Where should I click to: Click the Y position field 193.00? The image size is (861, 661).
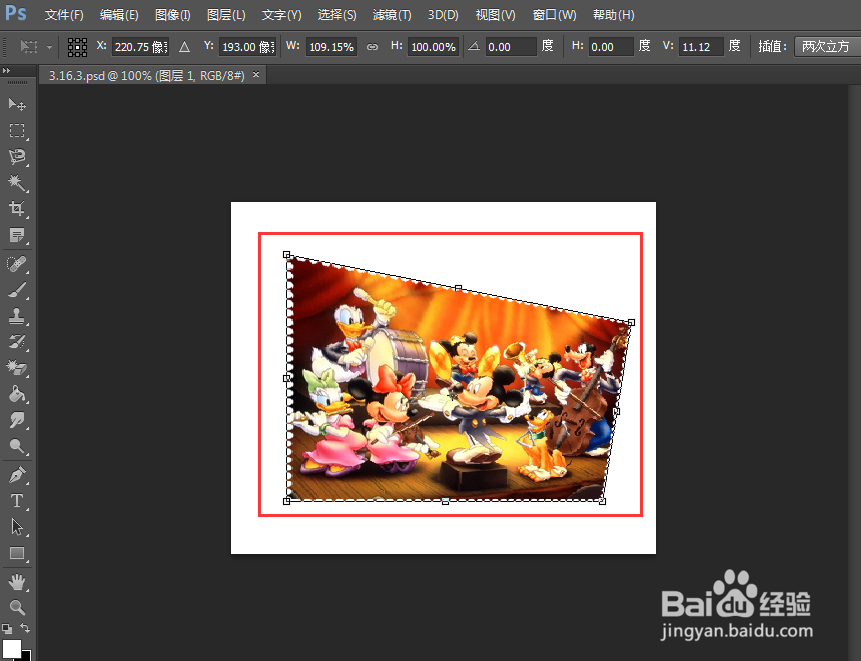click(x=248, y=47)
